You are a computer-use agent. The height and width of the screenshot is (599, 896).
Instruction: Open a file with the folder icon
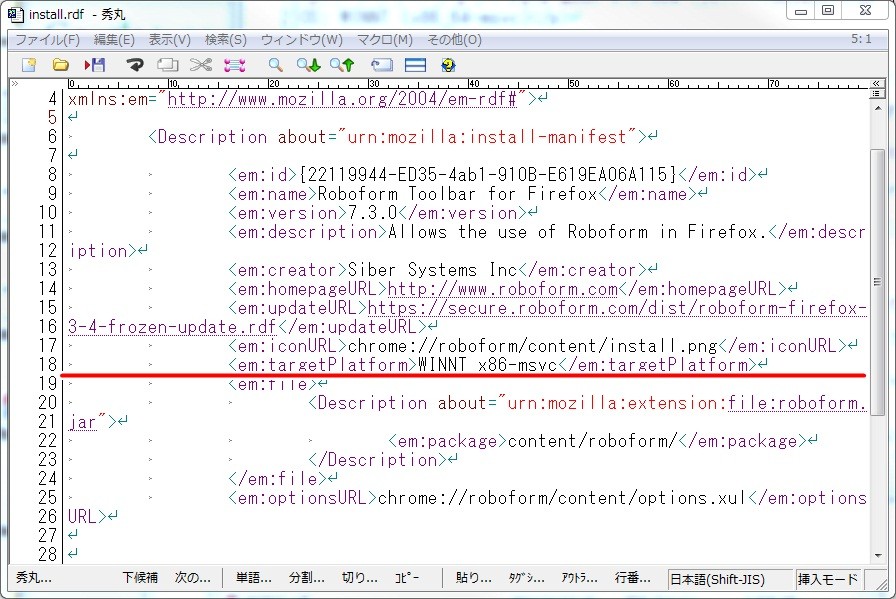tap(61, 65)
